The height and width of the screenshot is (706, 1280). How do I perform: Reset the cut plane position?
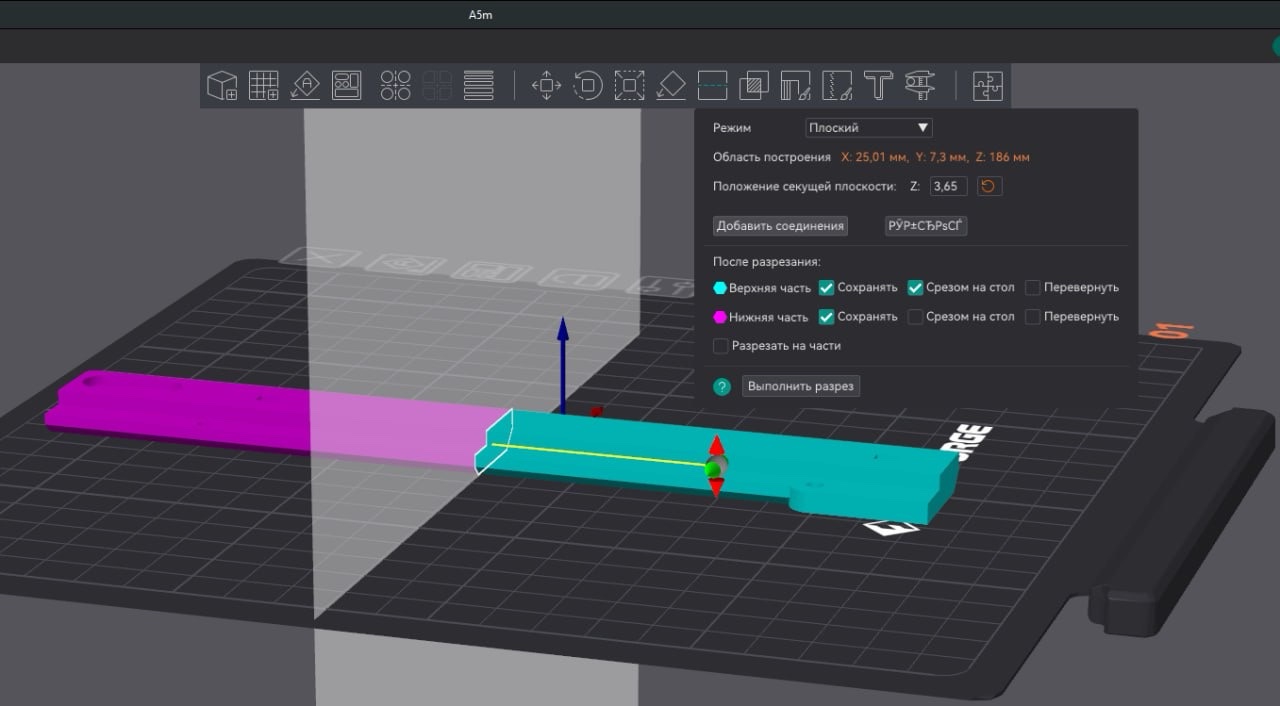point(989,186)
